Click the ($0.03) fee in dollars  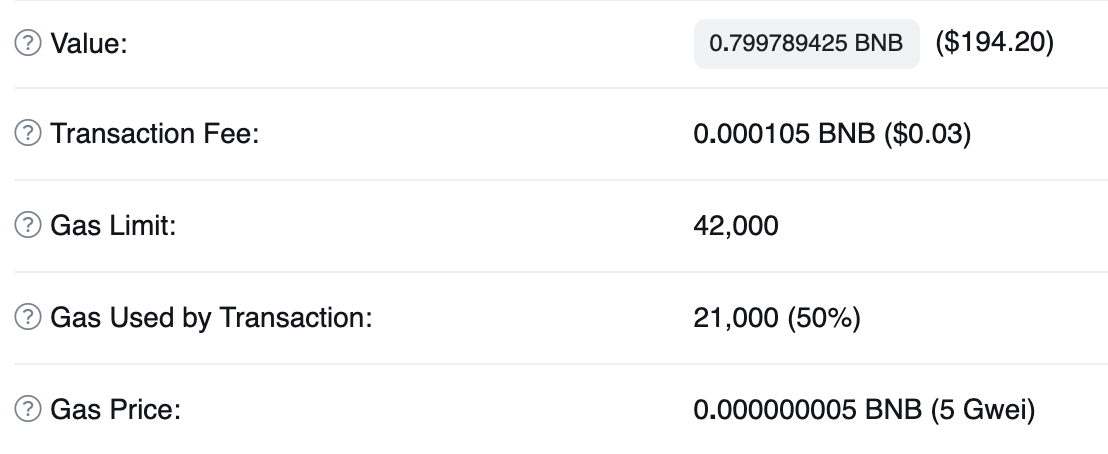(927, 134)
